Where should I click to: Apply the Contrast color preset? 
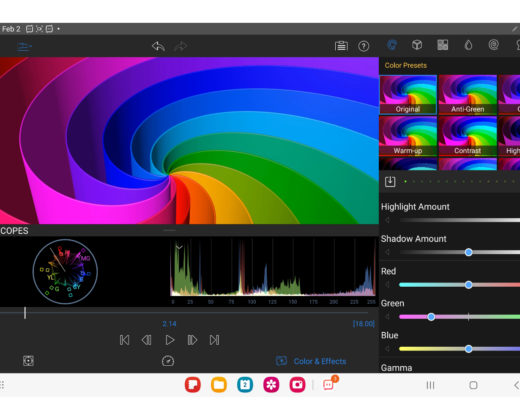[x=467, y=136]
